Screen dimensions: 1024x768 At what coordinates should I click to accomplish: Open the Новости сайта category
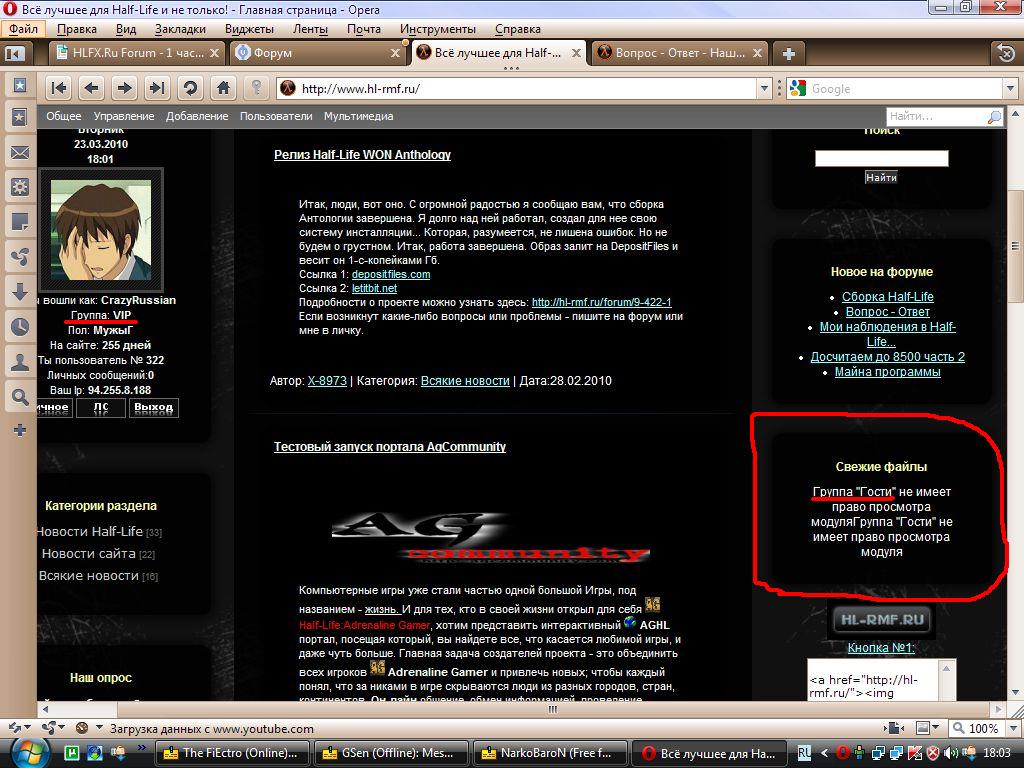(89, 554)
